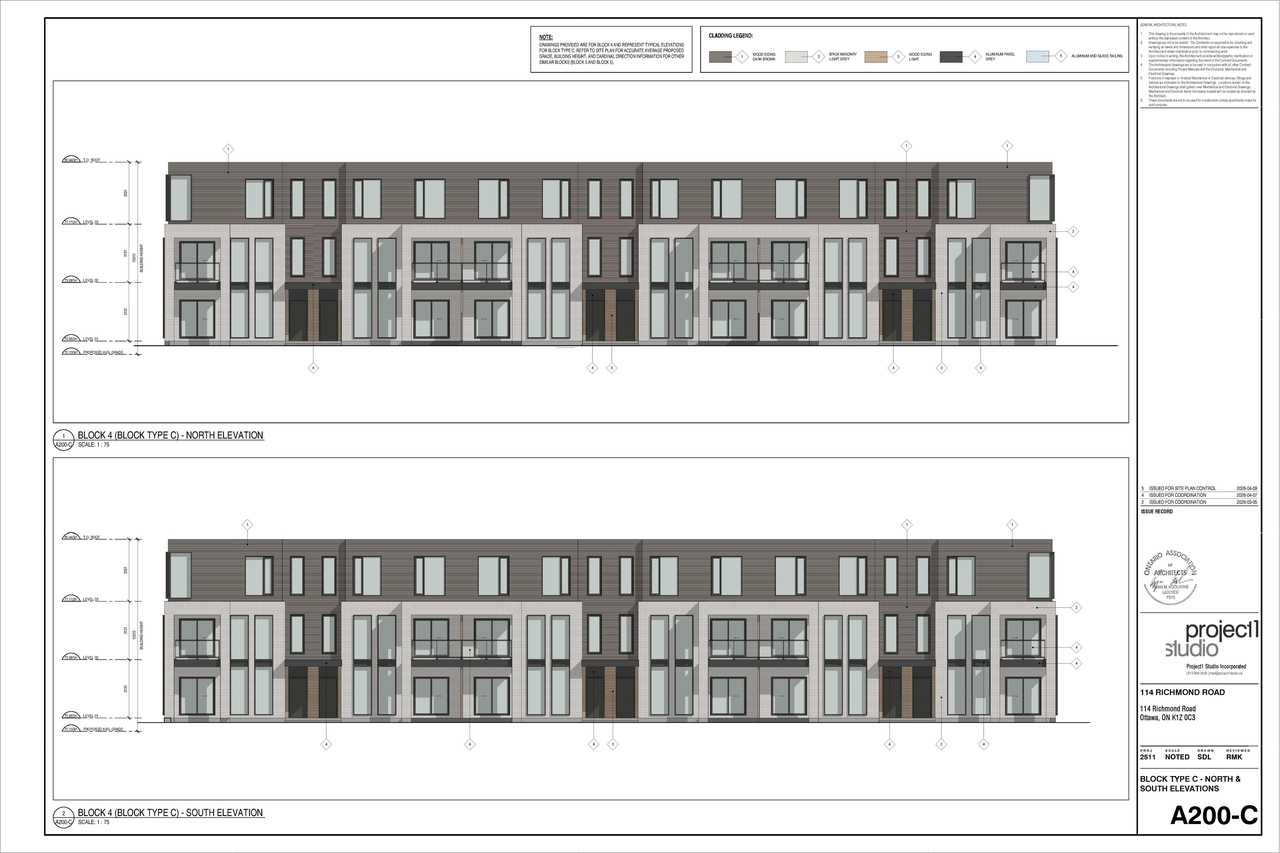Click the light grey brick masonry legend swatch
Image resolution: width=1280 pixels, height=853 pixels.
(x=797, y=57)
